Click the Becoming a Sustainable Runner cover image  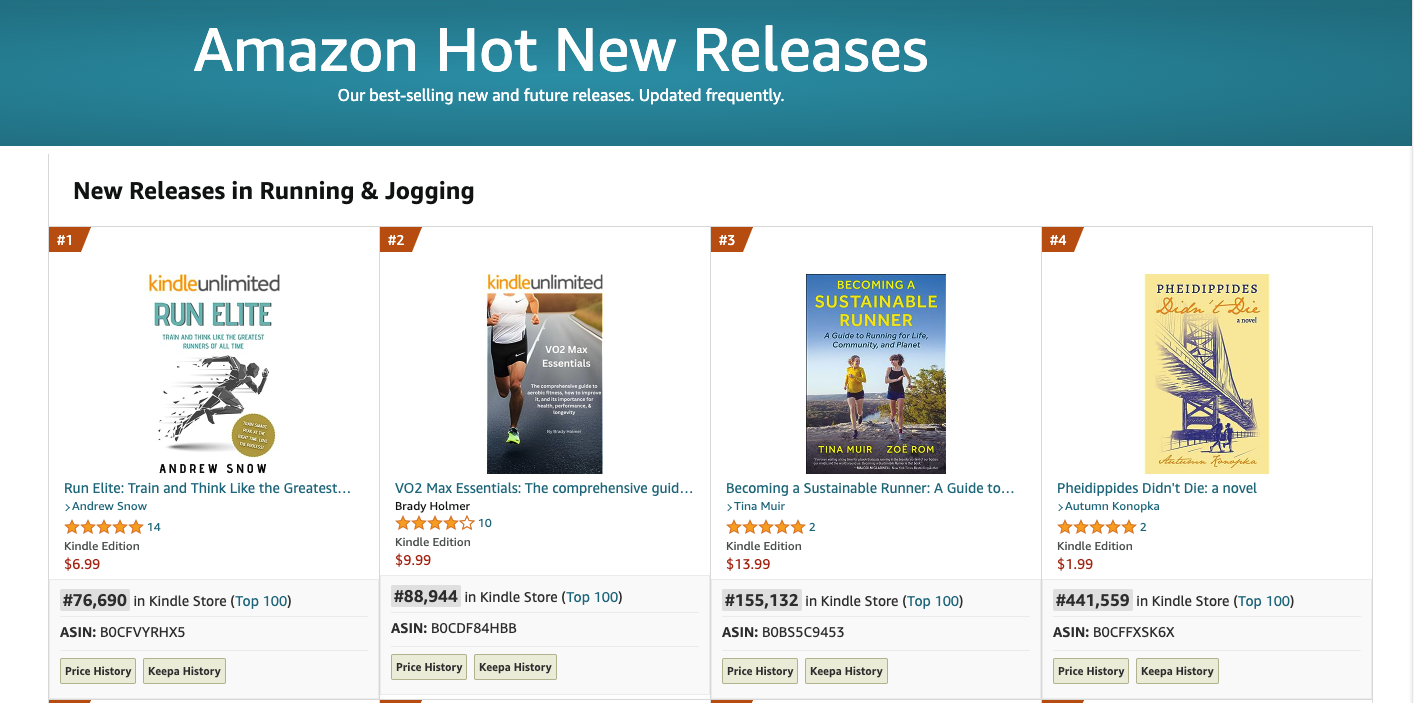pos(874,373)
